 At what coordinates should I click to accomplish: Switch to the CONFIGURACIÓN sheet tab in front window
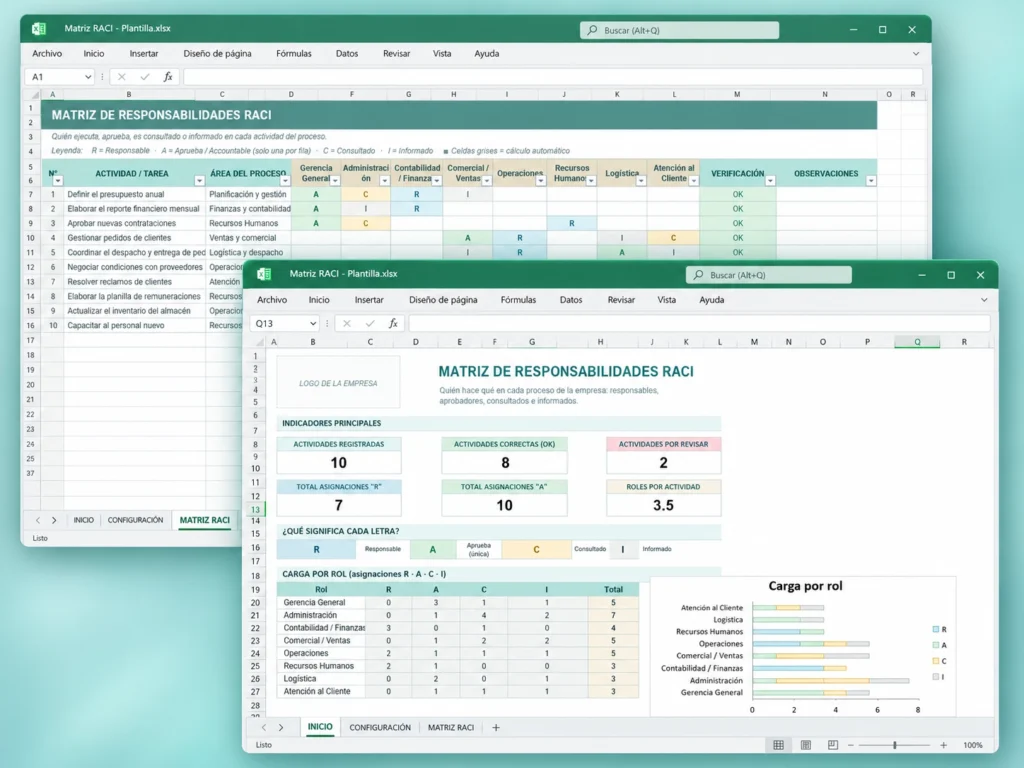pos(380,728)
